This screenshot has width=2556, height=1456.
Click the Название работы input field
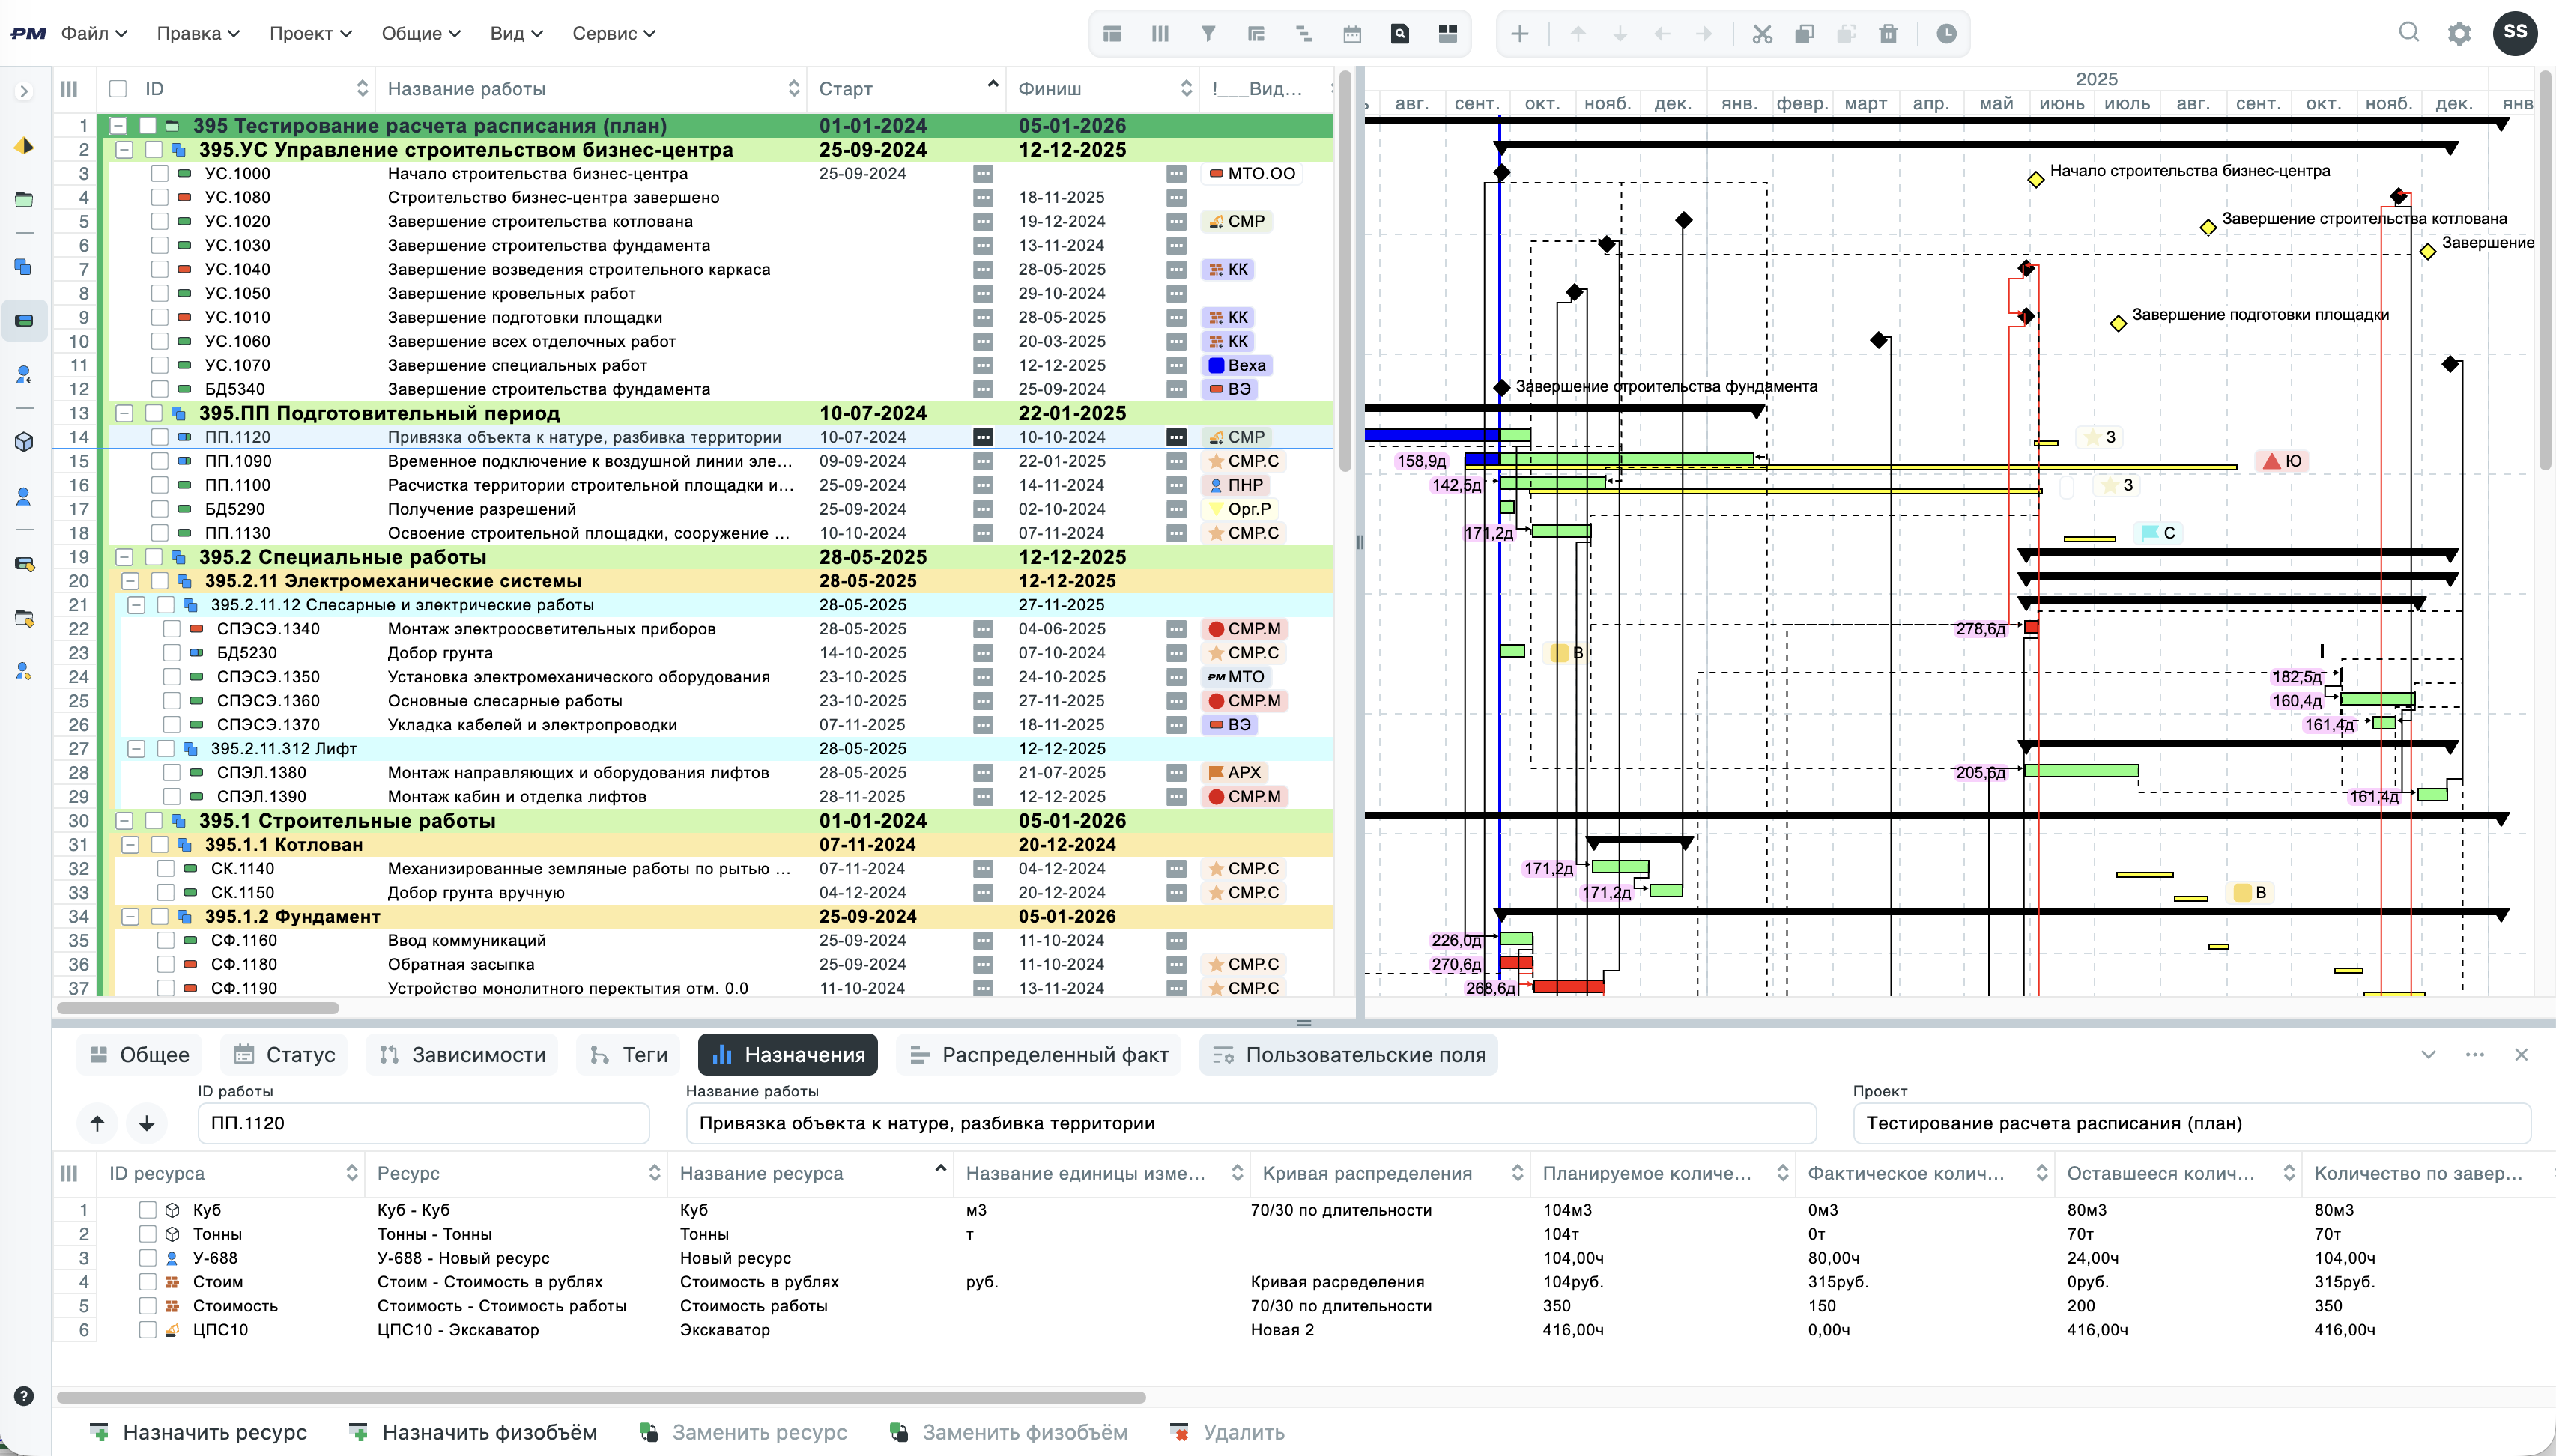(1250, 1123)
